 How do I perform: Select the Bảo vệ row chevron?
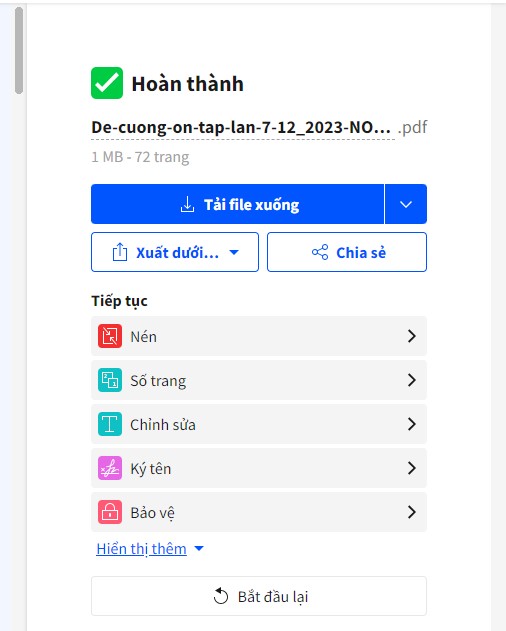(x=411, y=512)
